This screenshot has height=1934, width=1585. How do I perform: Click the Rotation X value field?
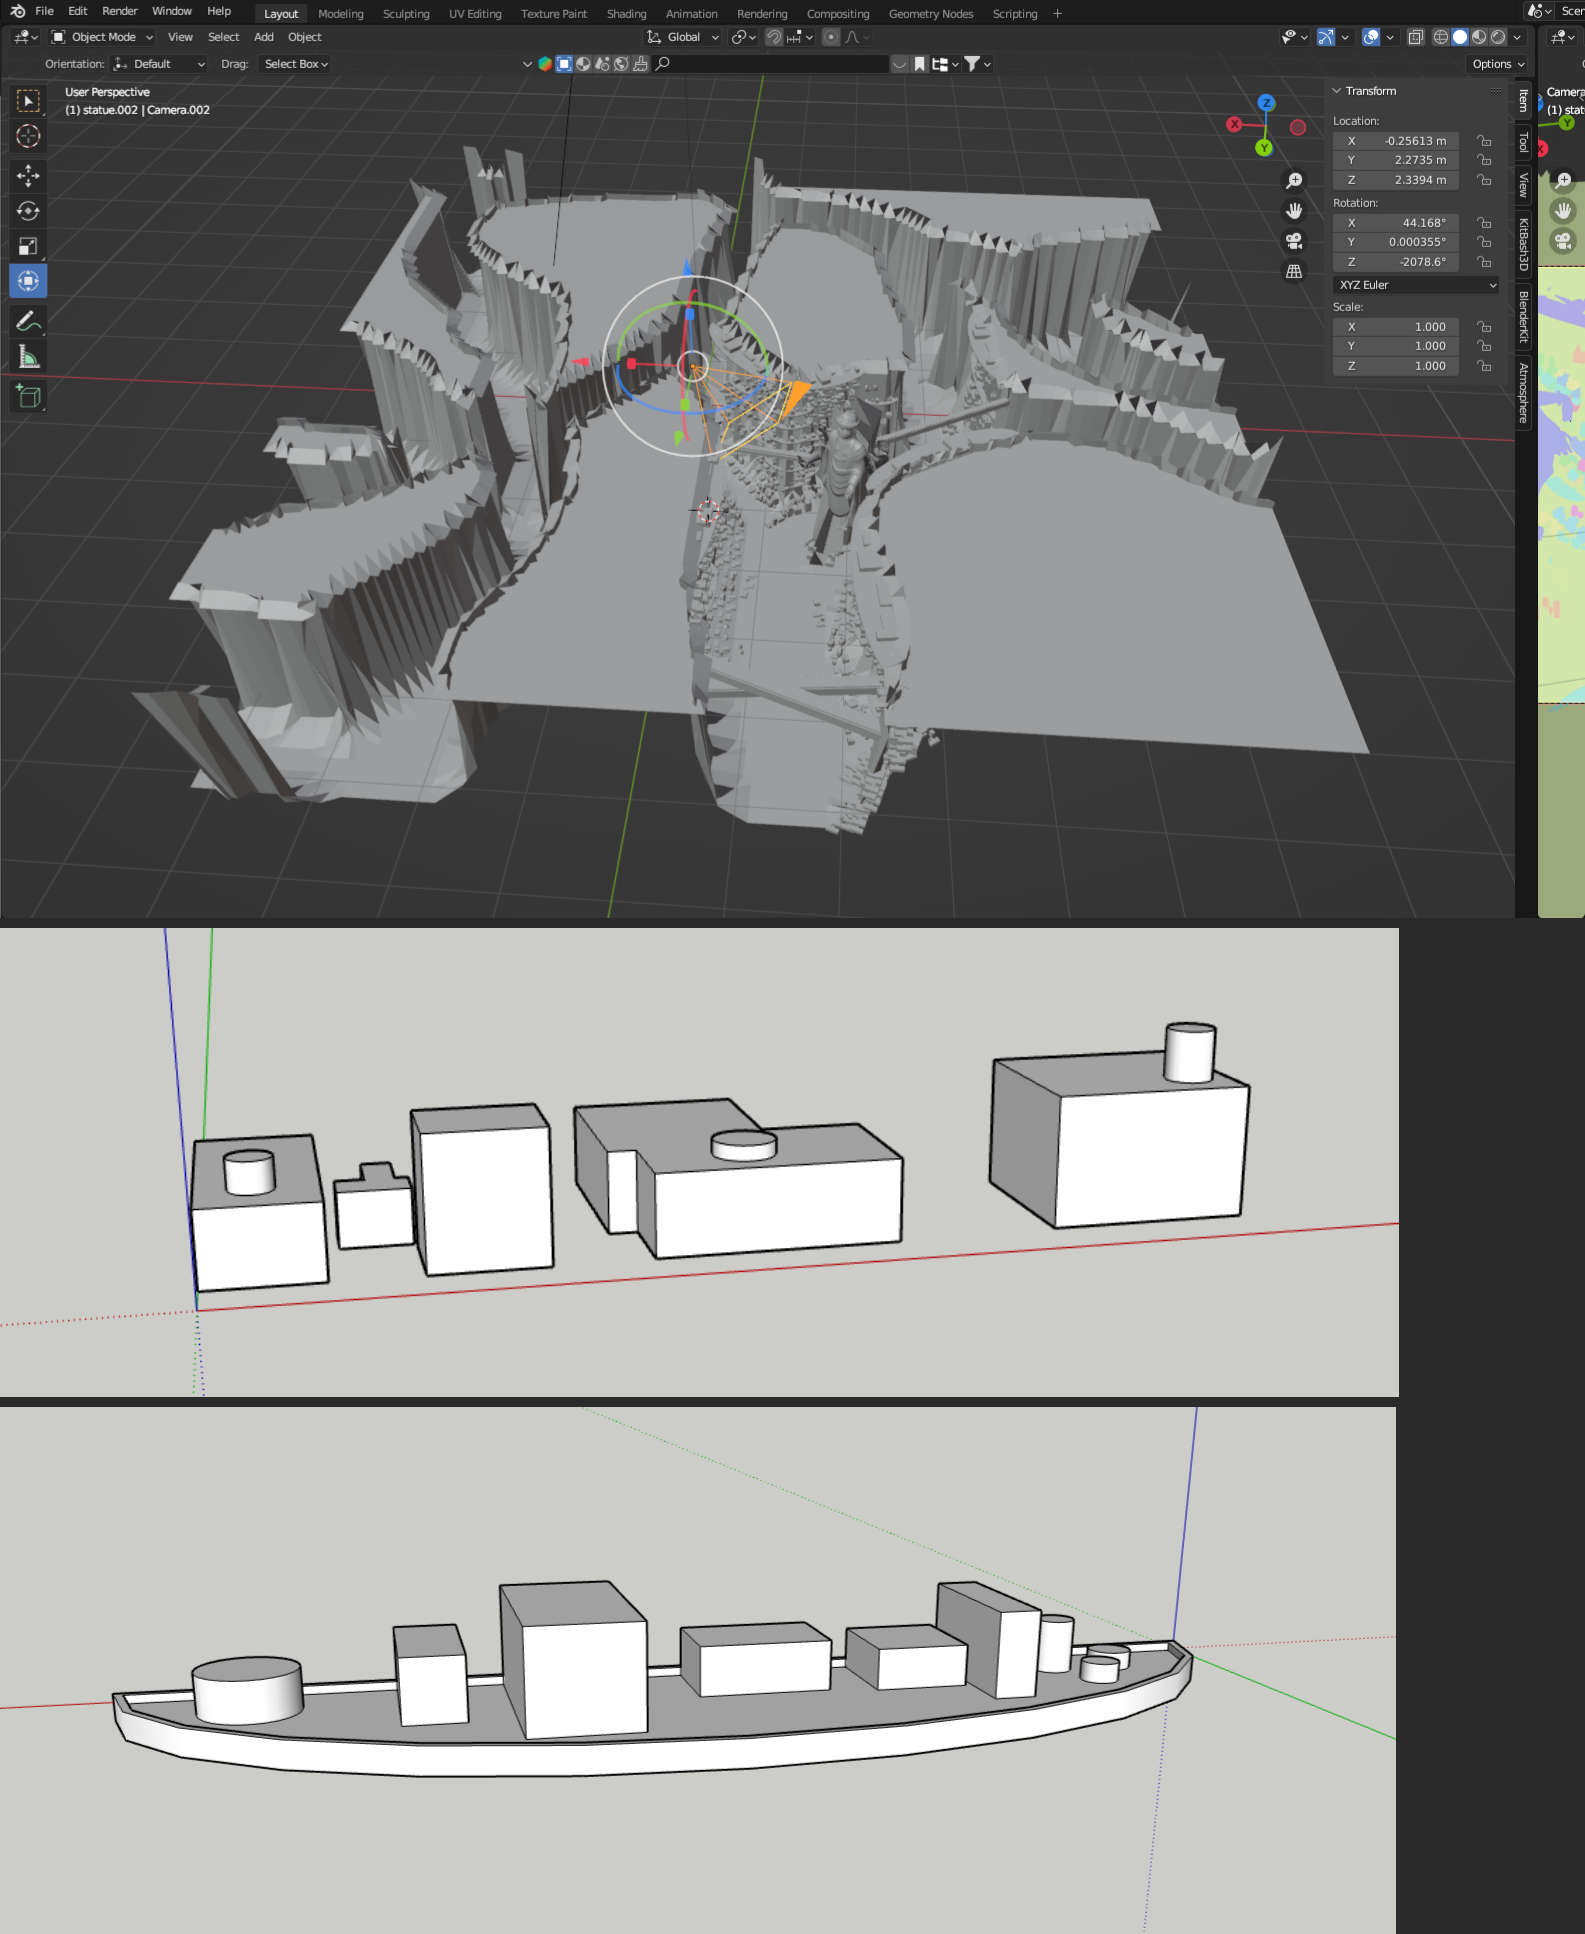pos(1396,223)
